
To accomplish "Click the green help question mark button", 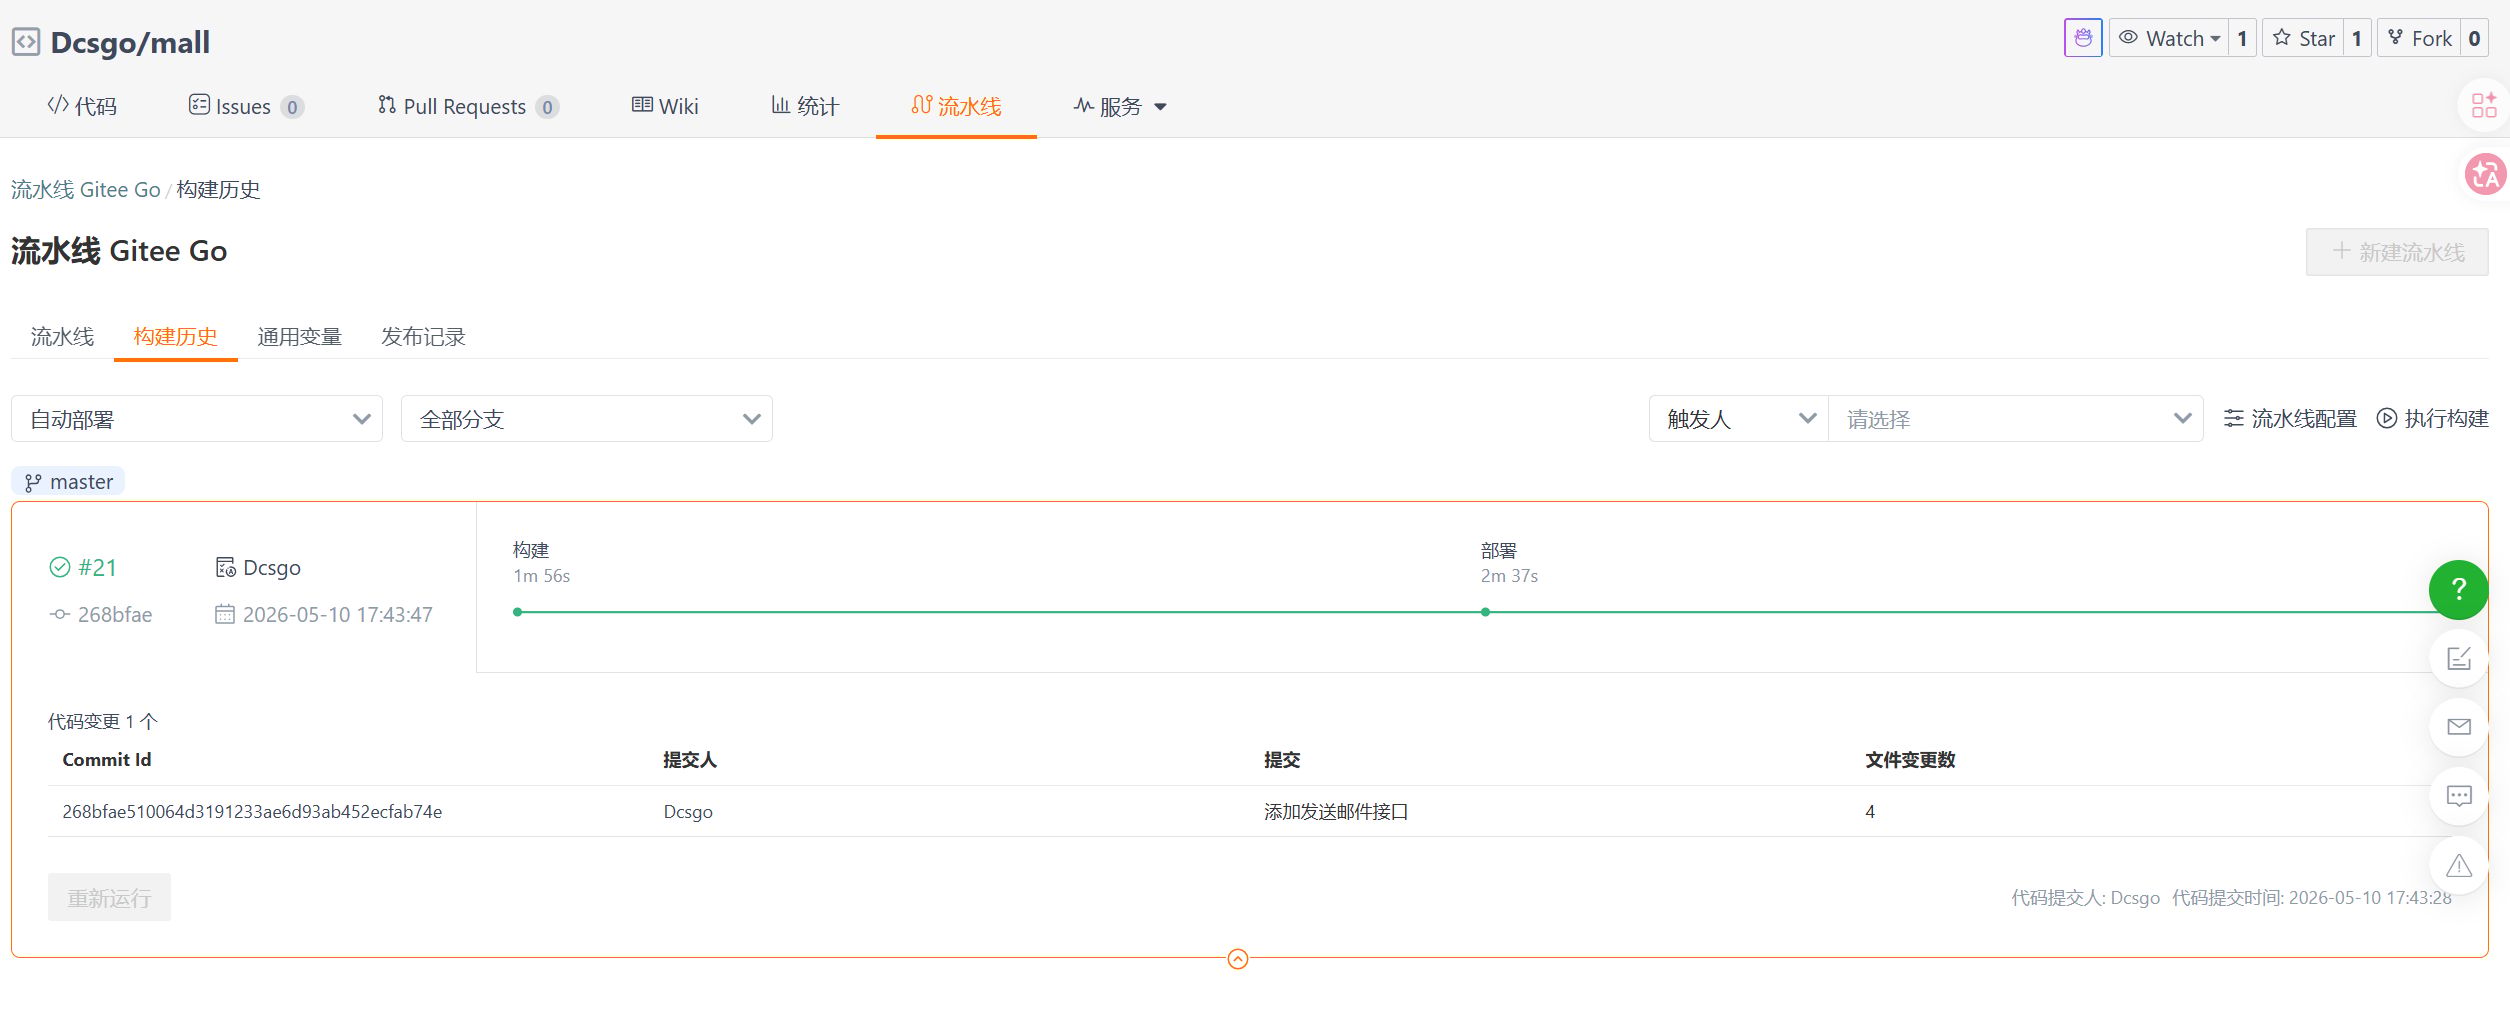I will point(2458,590).
